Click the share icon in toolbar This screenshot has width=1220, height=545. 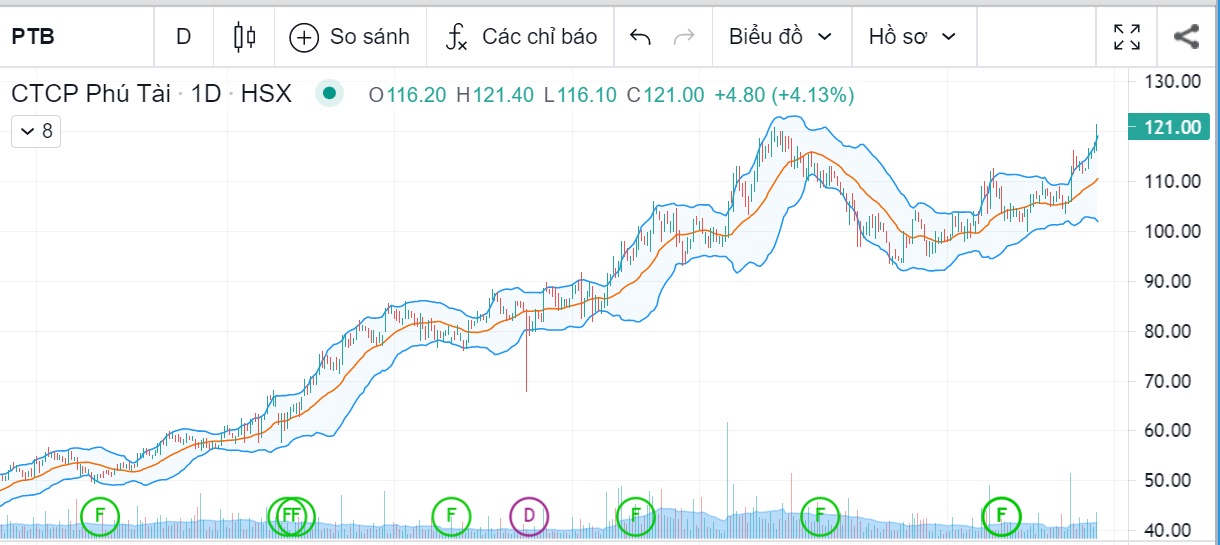[1186, 37]
